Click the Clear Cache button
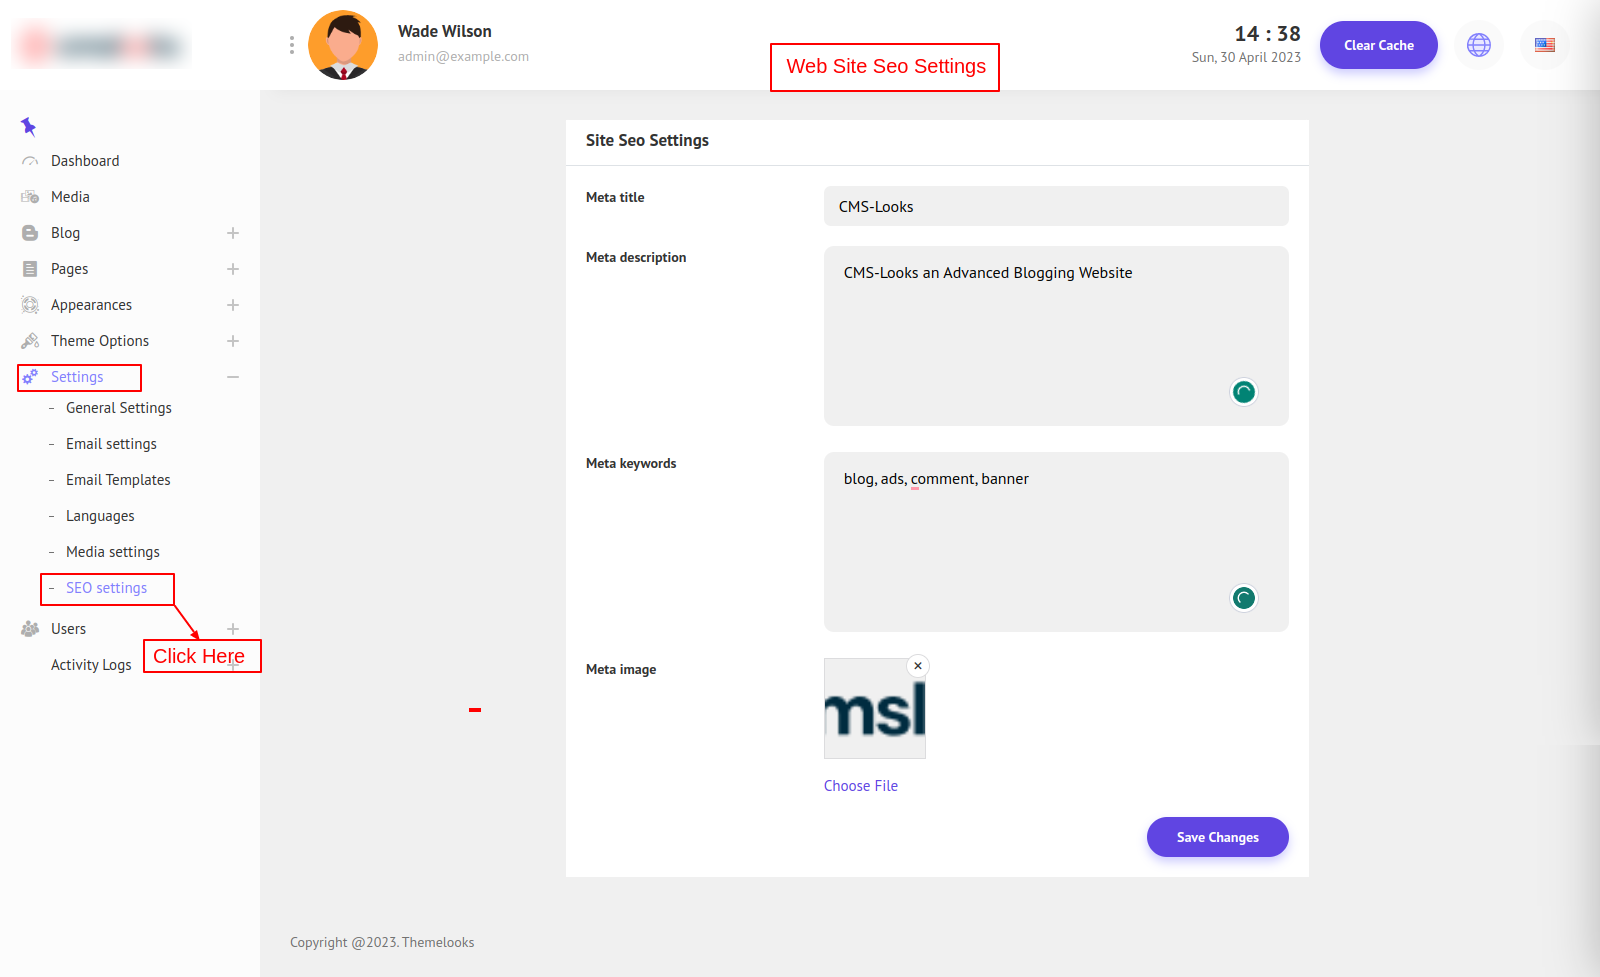The width and height of the screenshot is (1600, 977). click(1378, 45)
